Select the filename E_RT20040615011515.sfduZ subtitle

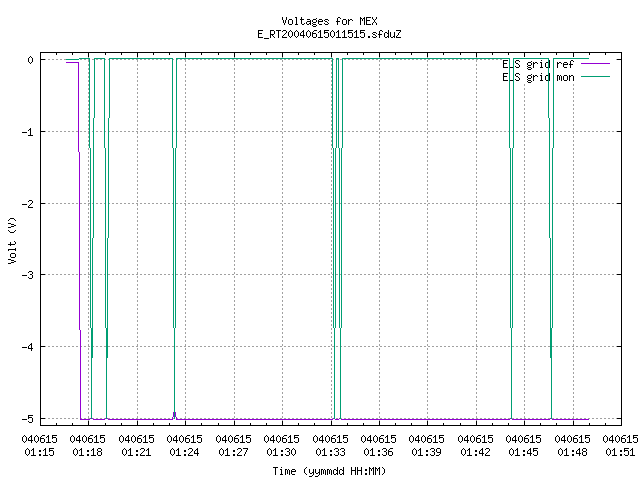click(329, 34)
